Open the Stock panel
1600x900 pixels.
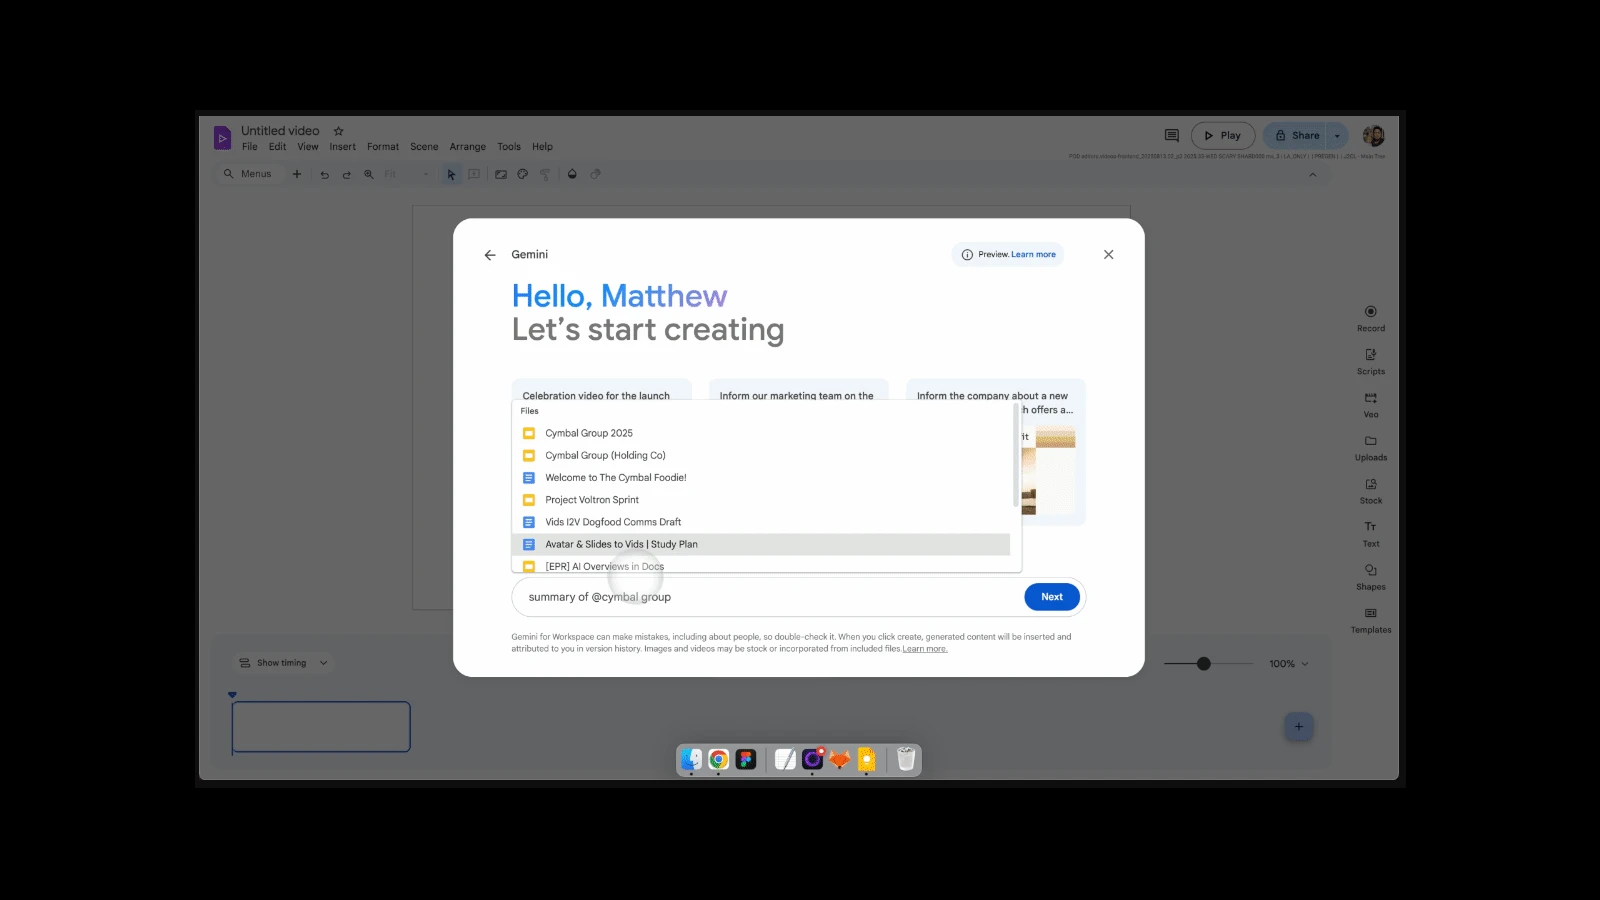coord(1371,490)
